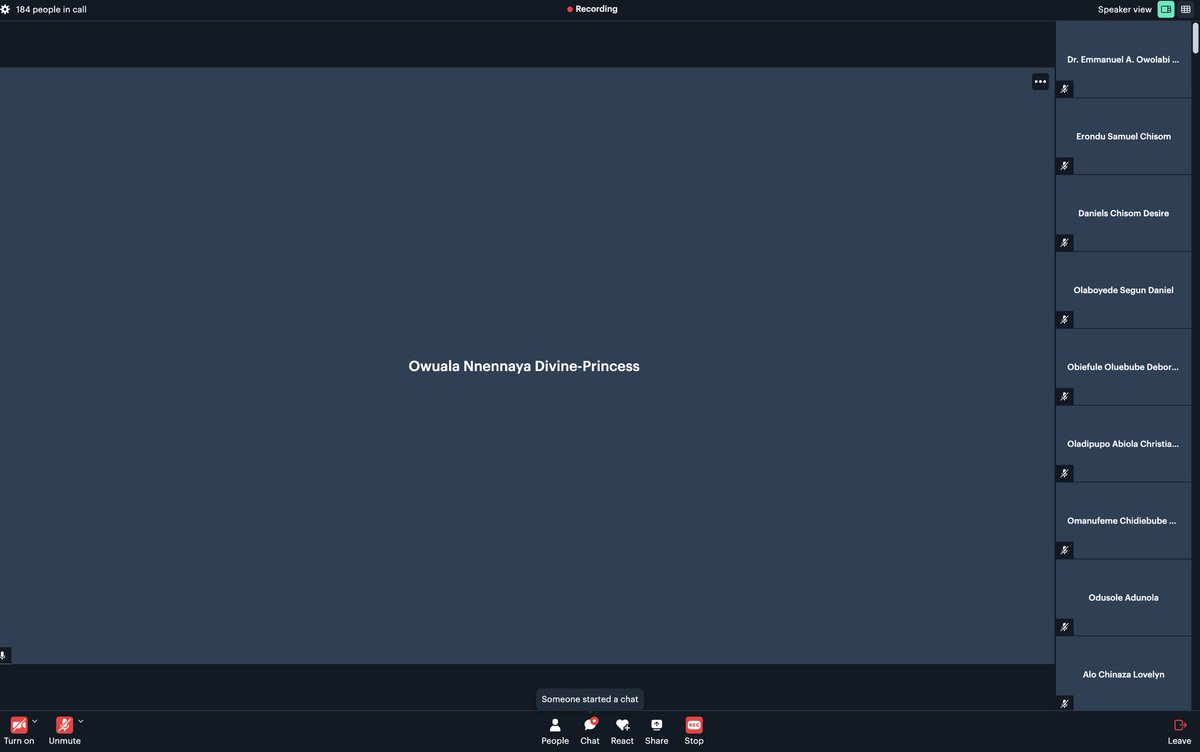Click muted mic icon on Daniels Chisom tile

tap(1065, 243)
